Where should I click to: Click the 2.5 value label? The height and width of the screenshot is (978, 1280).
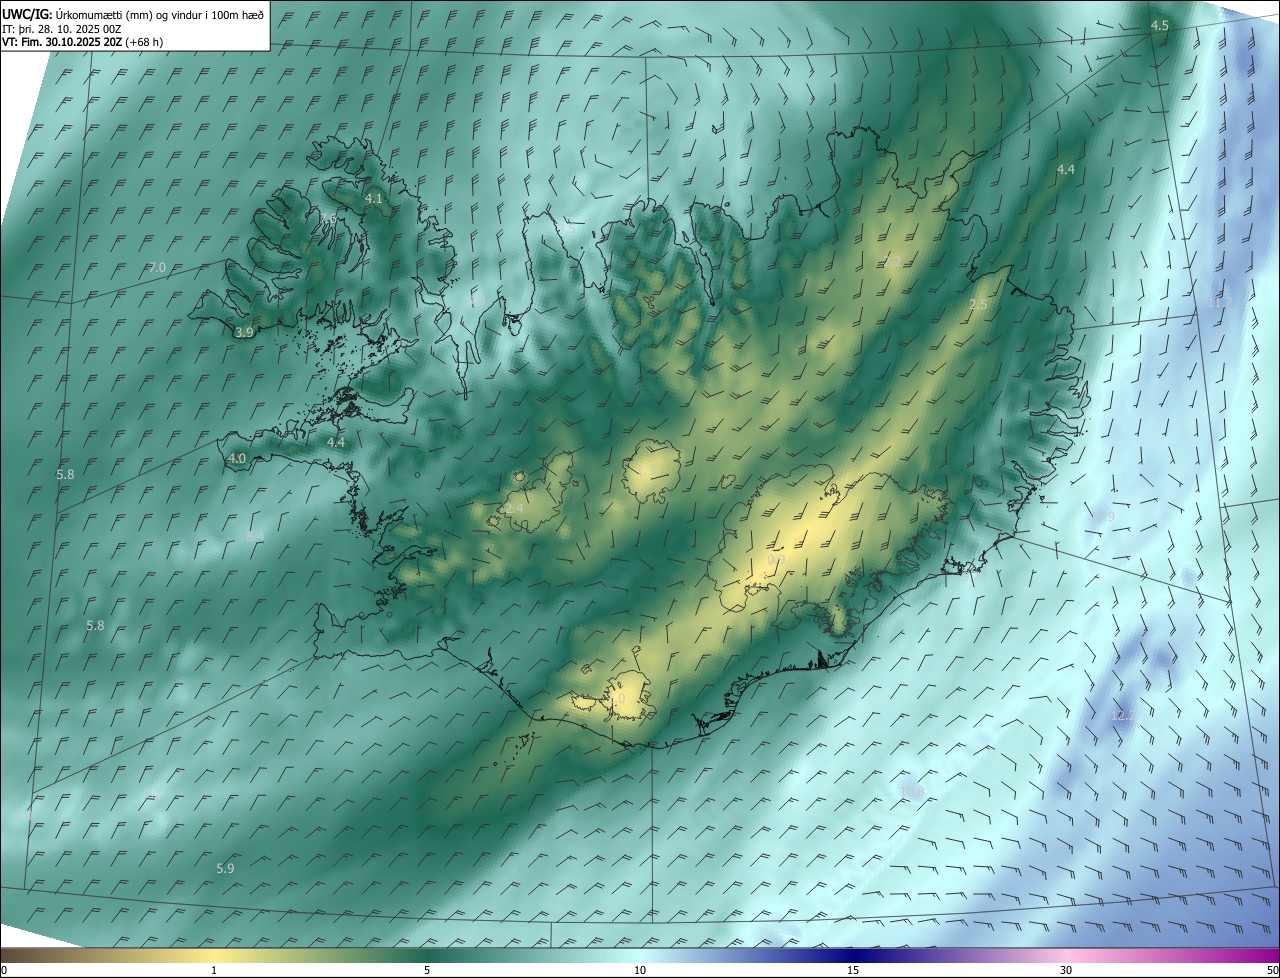click(x=978, y=304)
